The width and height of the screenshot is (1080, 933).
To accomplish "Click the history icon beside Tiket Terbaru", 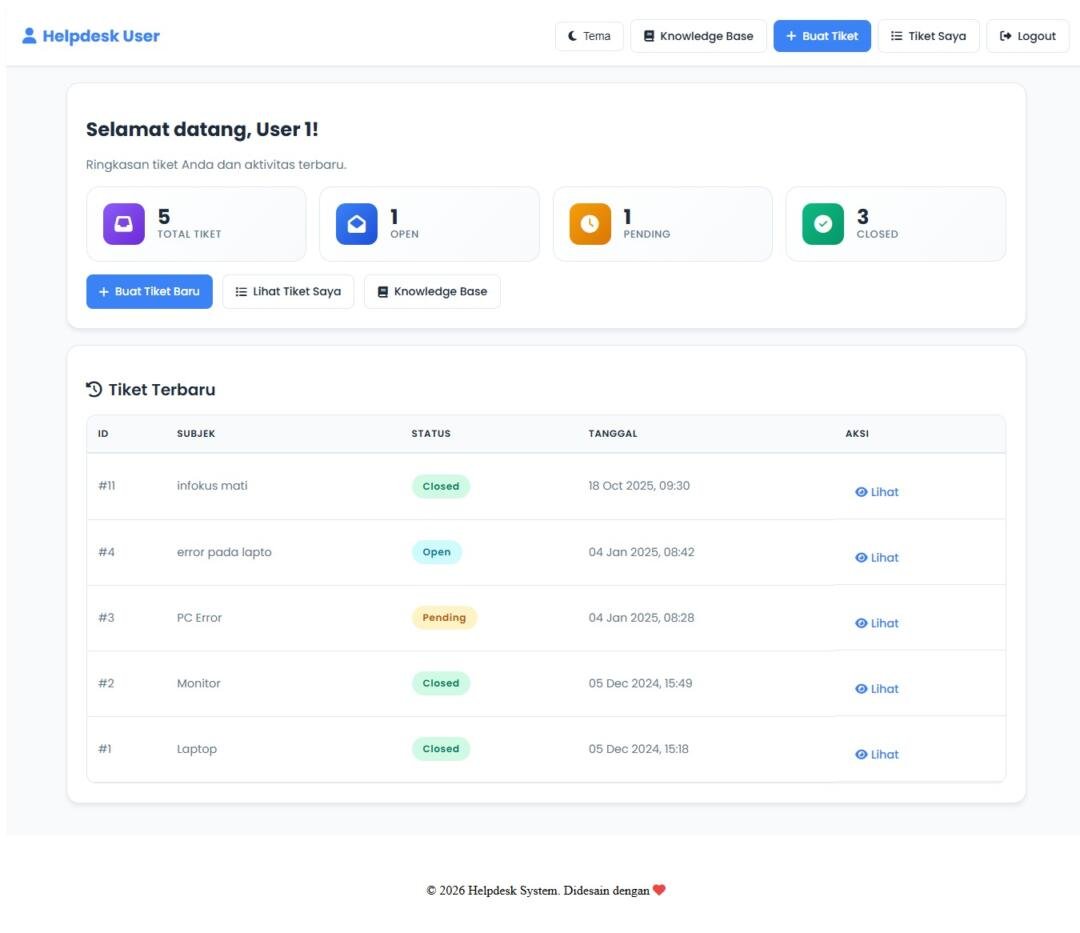I will point(94,390).
